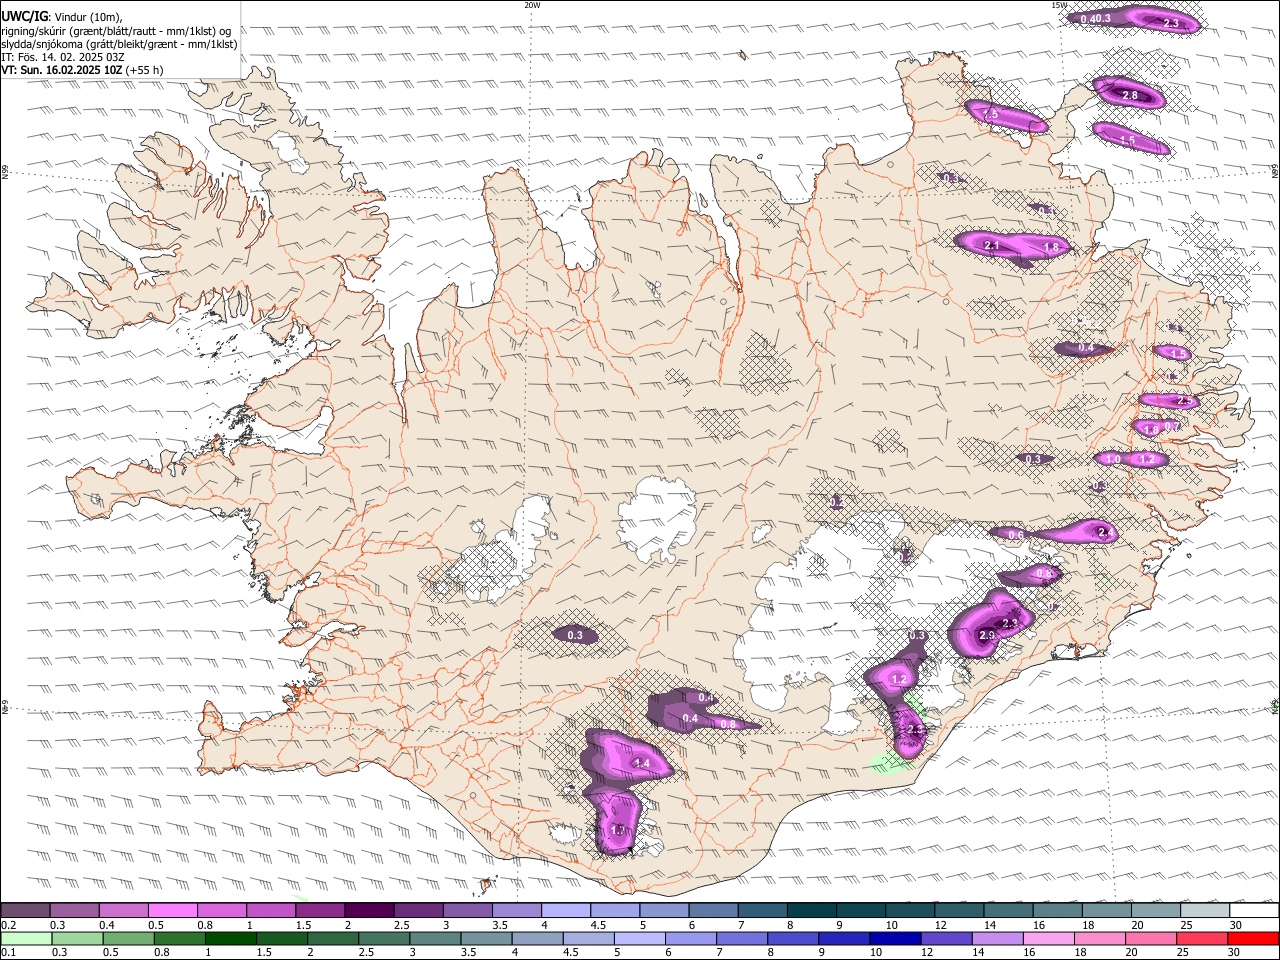Click the 2.1 snowfall value on the map
1280x960 pixels.
pyautogui.click(x=992, y=246)
